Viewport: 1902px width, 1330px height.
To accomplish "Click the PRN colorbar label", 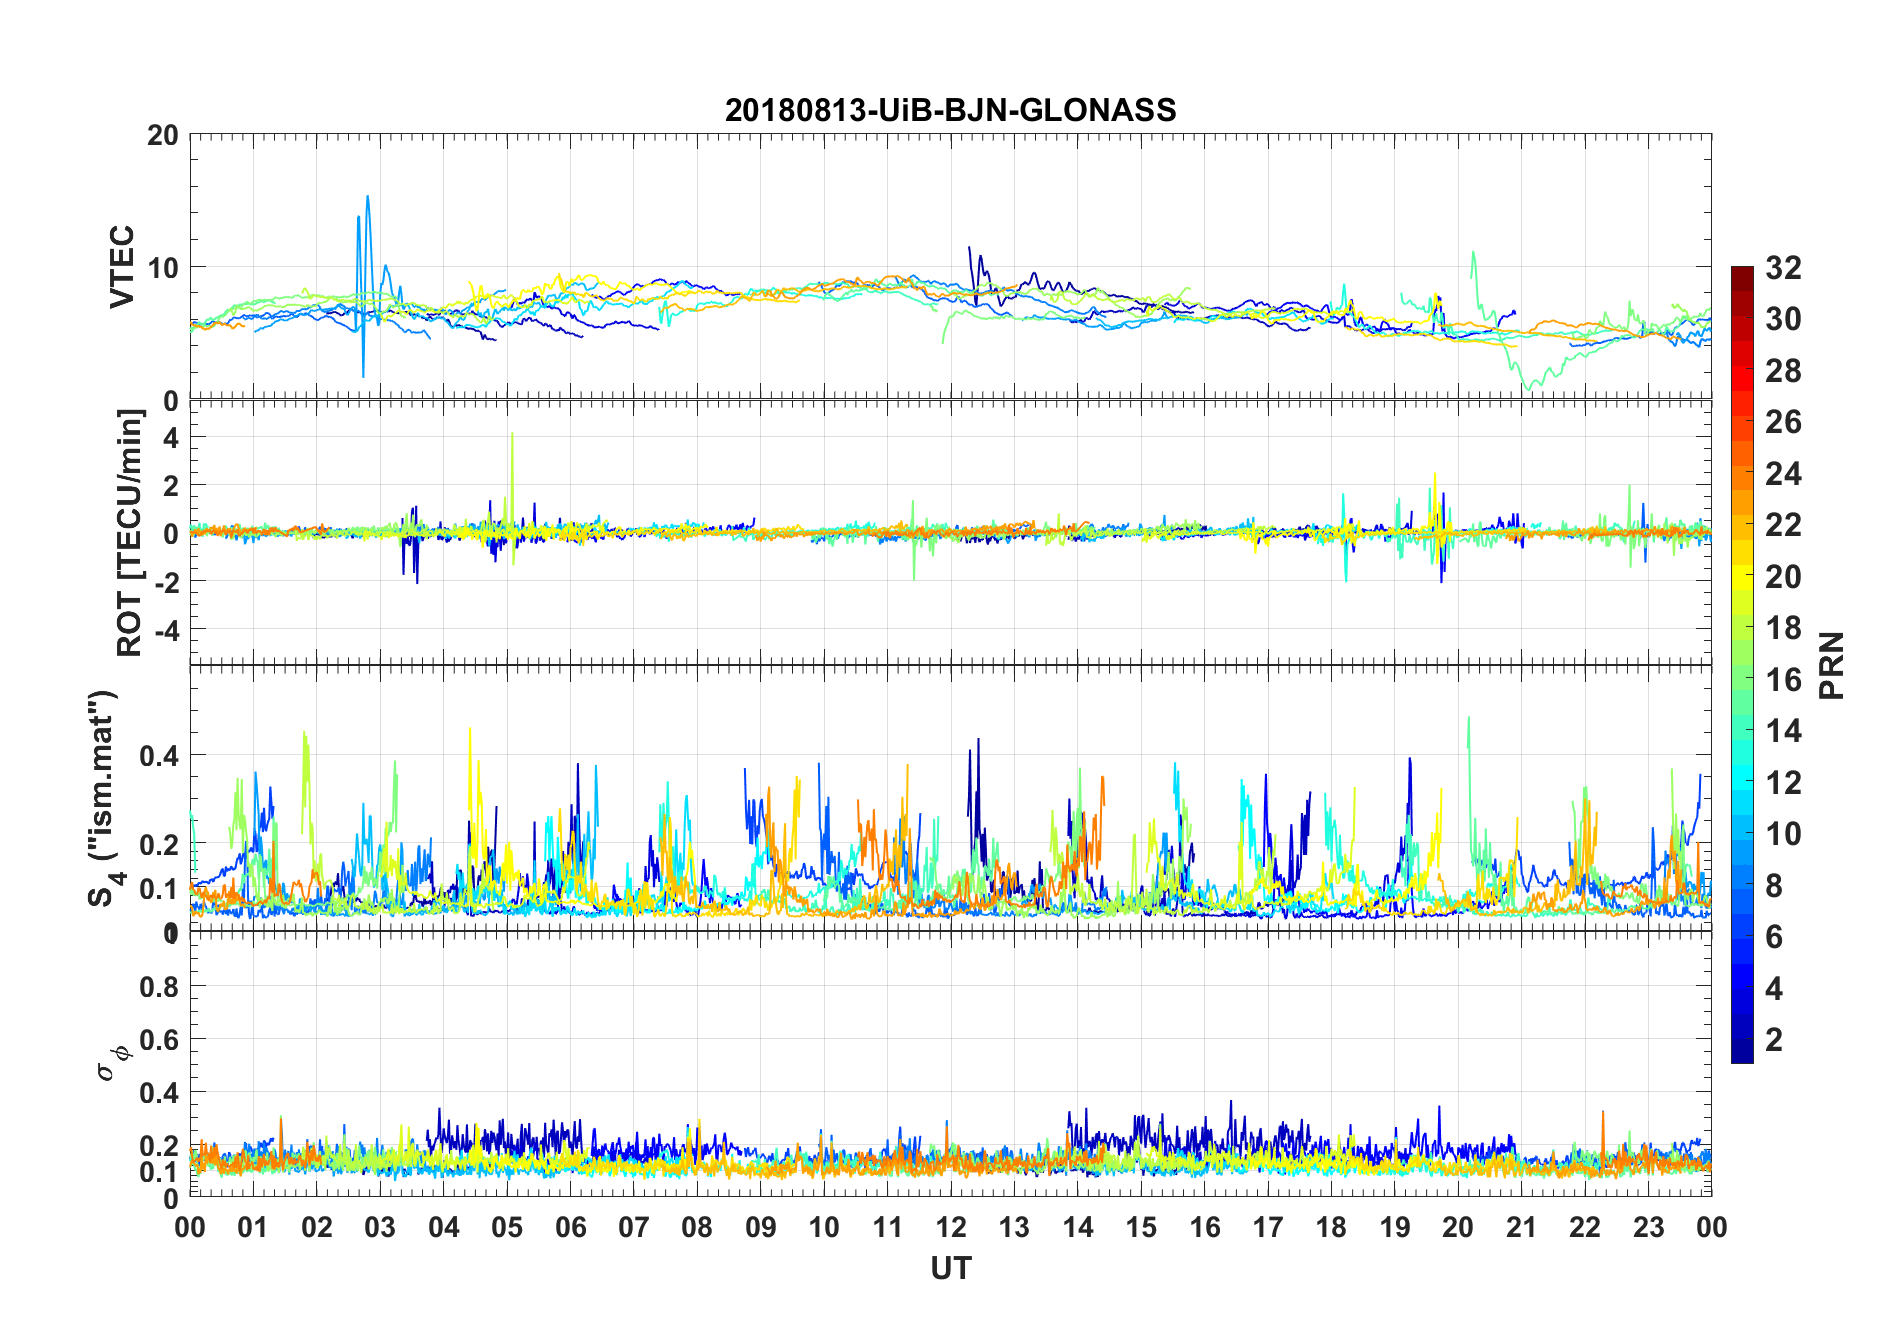I will point(1831,665).
